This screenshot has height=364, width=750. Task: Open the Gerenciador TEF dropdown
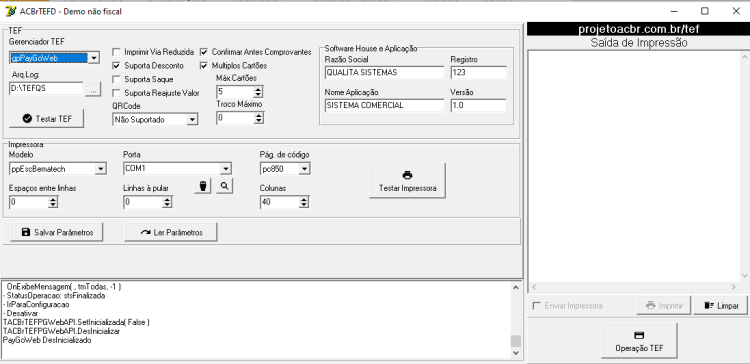(x=94, y=58)
